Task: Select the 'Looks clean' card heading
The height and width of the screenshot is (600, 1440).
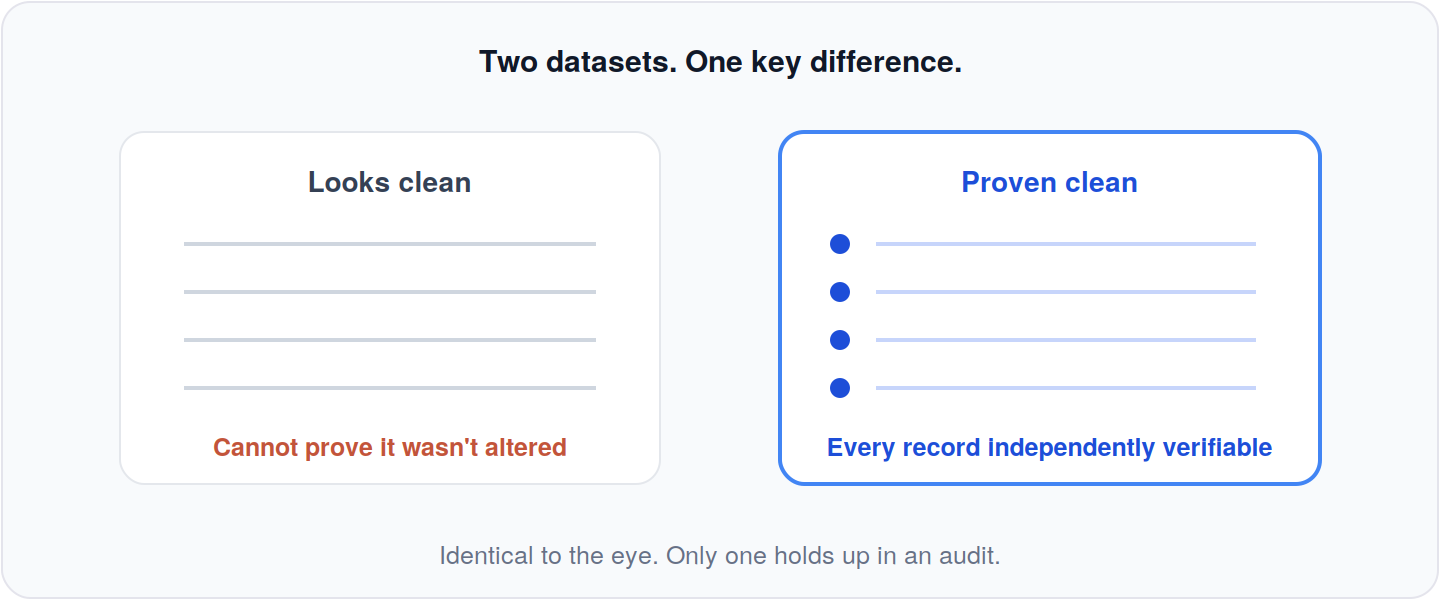Action: point(390,182)
